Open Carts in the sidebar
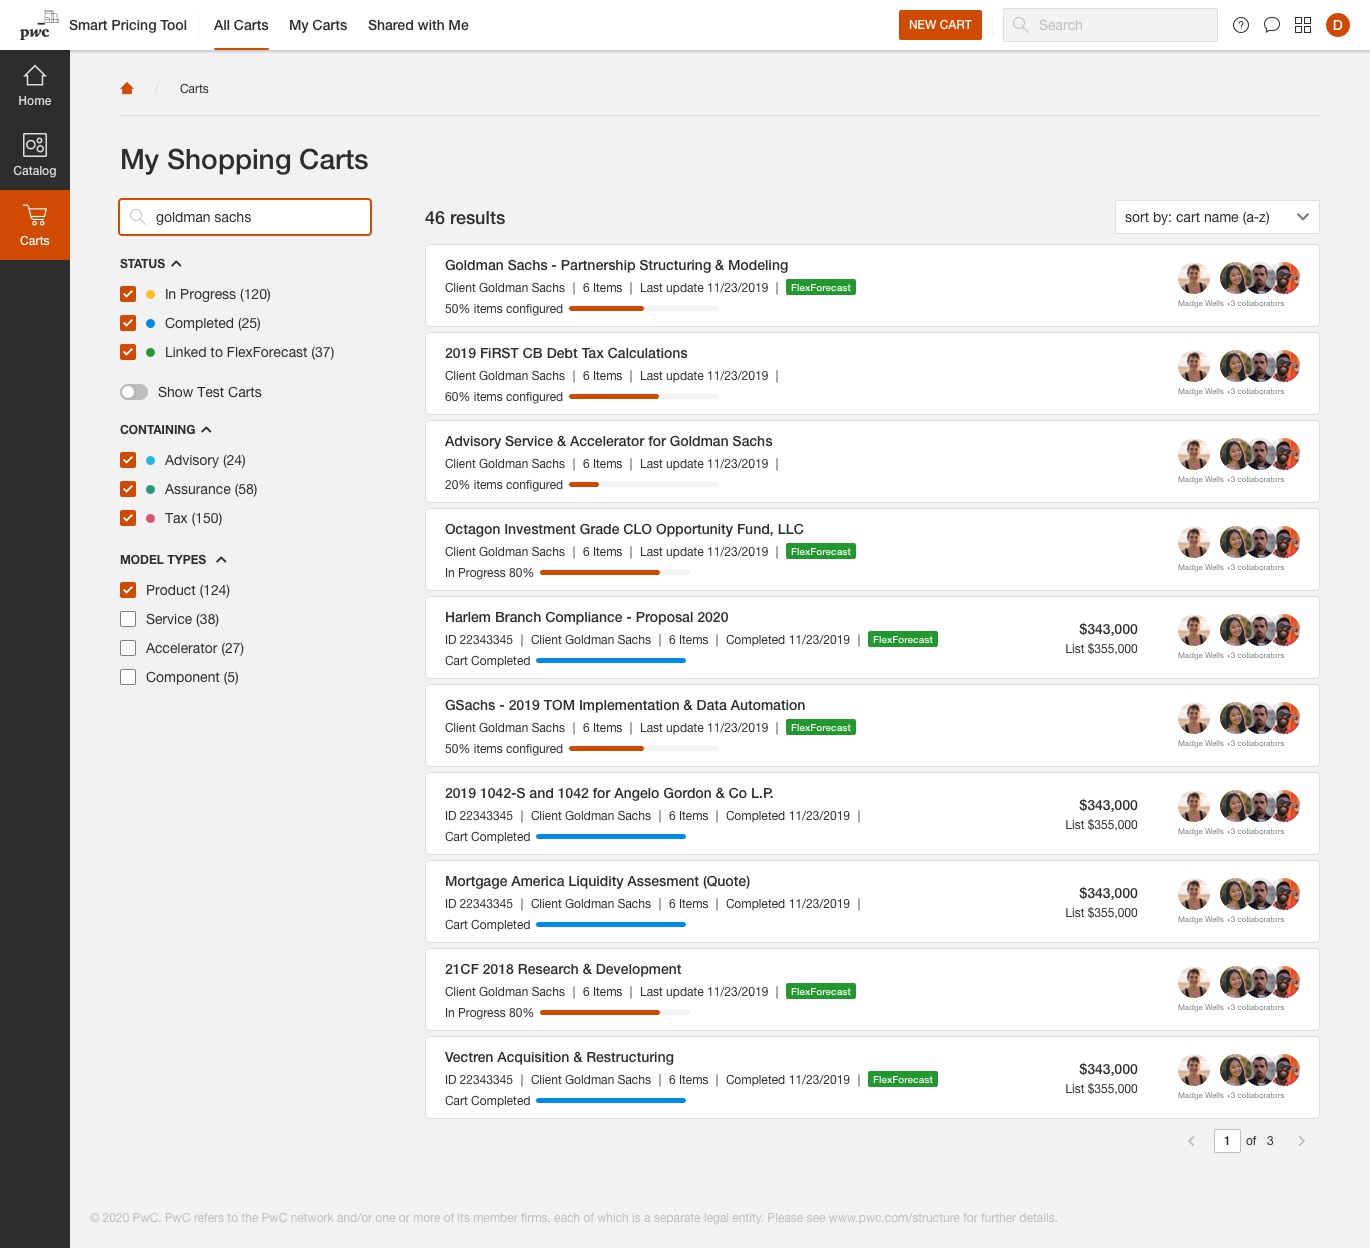Image resolution: width=1370 pixels, height=1248 pixels. click(x=35, y=226)
